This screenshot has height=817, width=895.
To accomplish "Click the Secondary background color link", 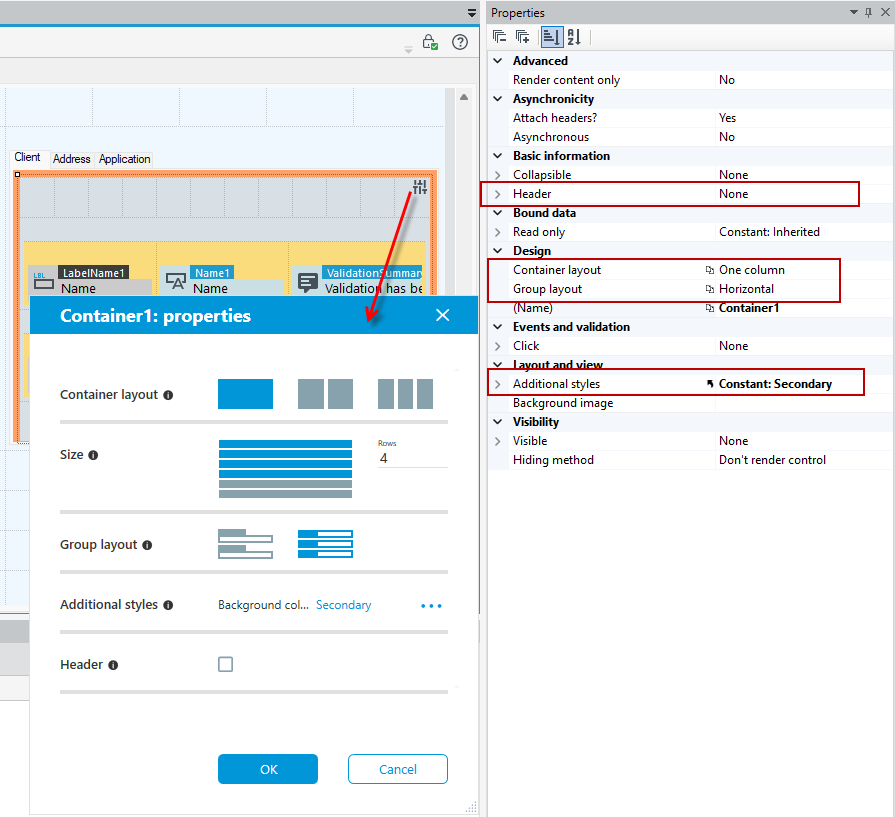I will (344, 605).
